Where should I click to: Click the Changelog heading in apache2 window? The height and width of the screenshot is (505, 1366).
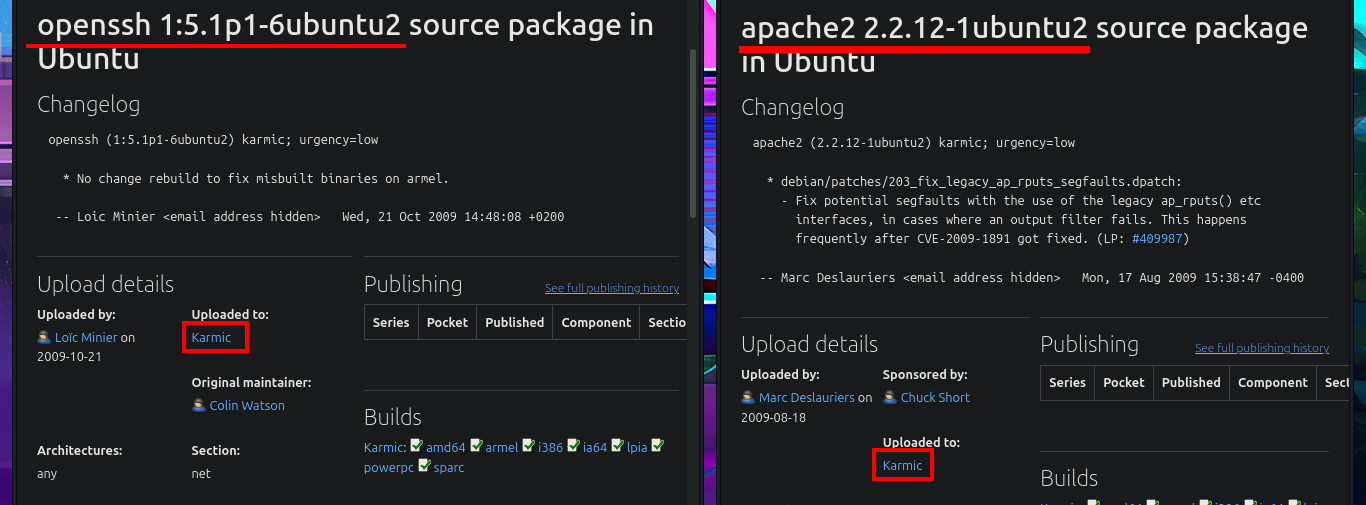792,107
